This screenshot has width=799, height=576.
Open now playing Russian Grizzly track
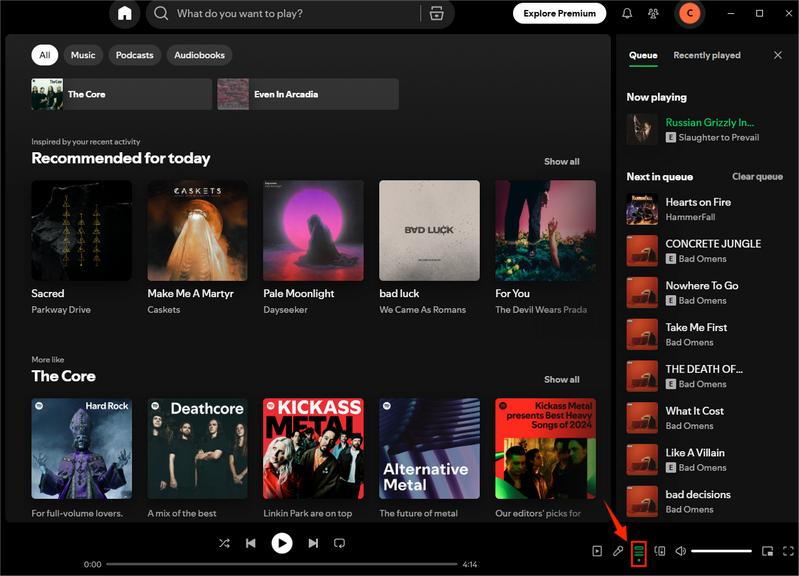point(710,122)
